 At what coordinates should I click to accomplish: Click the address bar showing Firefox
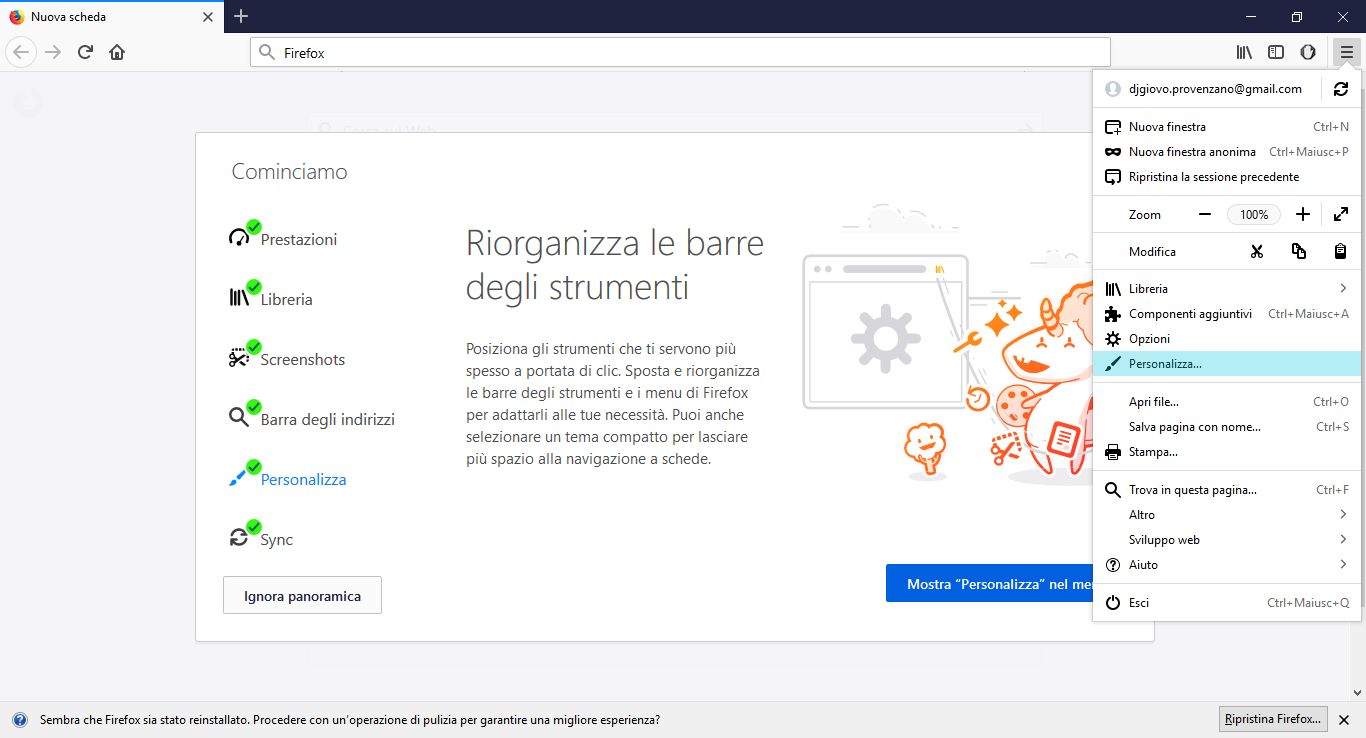coord(680,52)
